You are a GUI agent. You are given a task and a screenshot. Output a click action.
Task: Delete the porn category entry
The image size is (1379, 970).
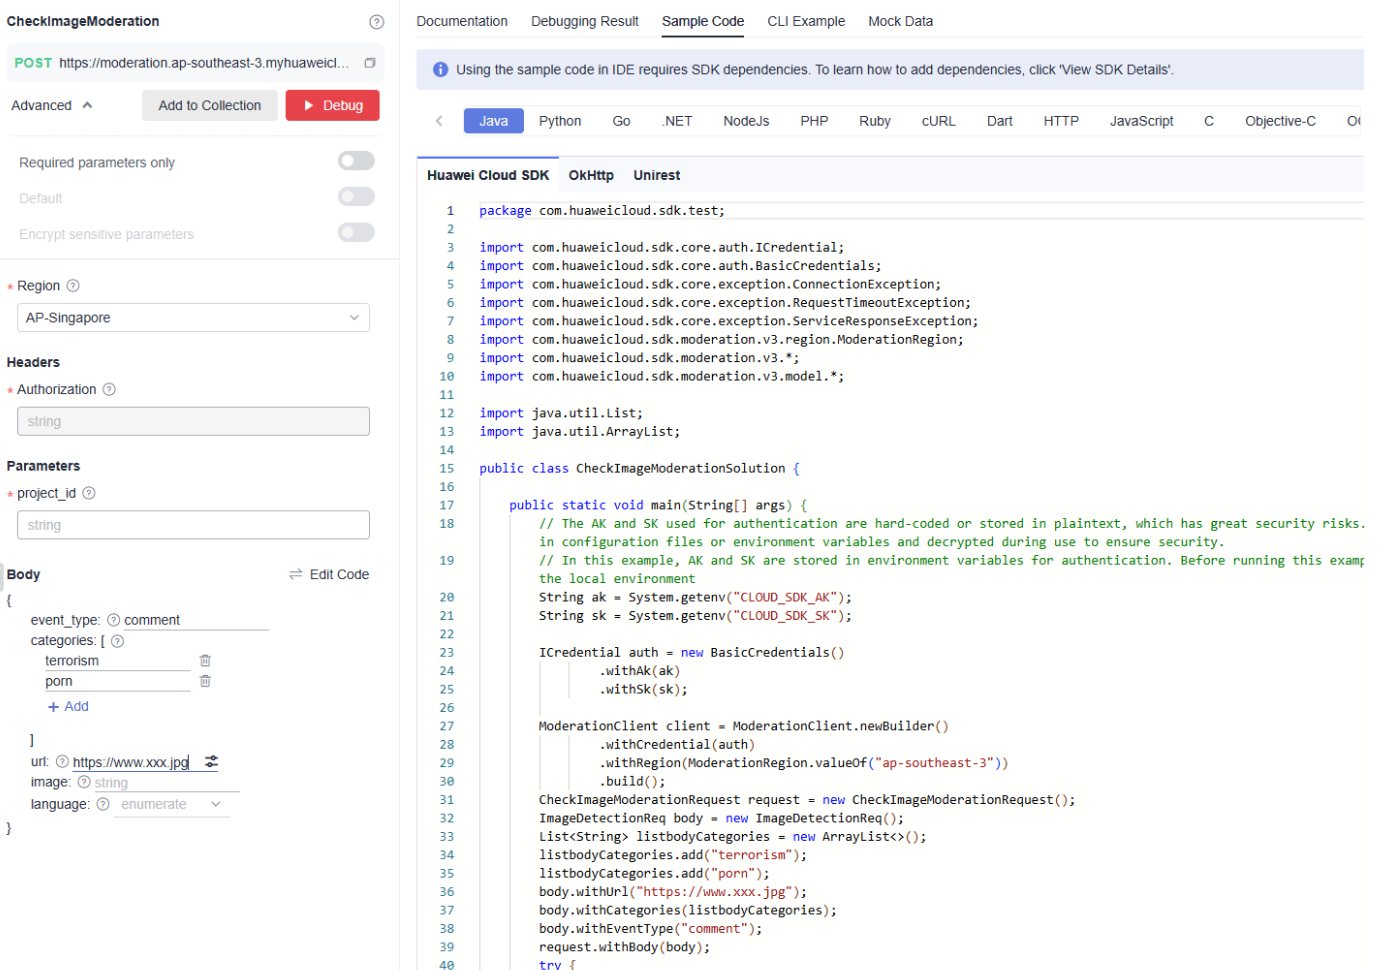205,681
